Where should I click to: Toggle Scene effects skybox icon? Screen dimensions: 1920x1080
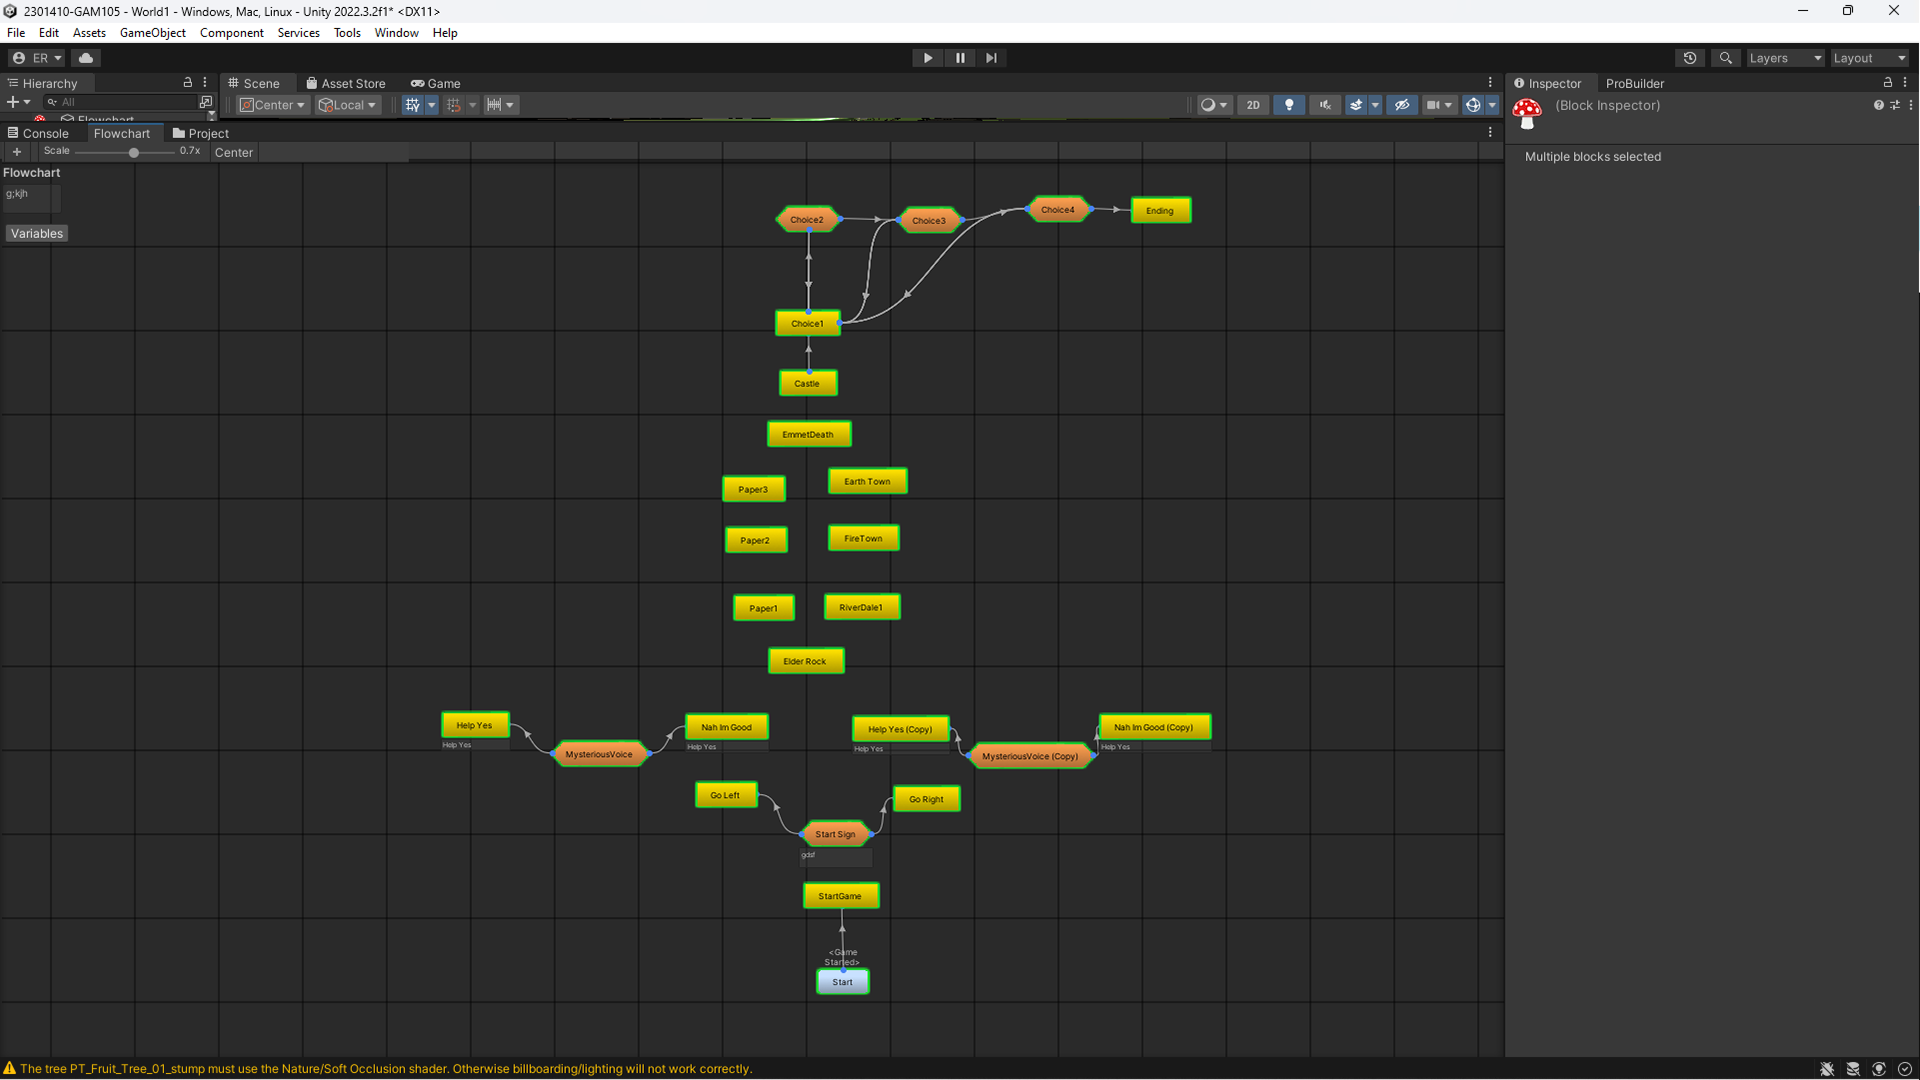pos(1356,105)
